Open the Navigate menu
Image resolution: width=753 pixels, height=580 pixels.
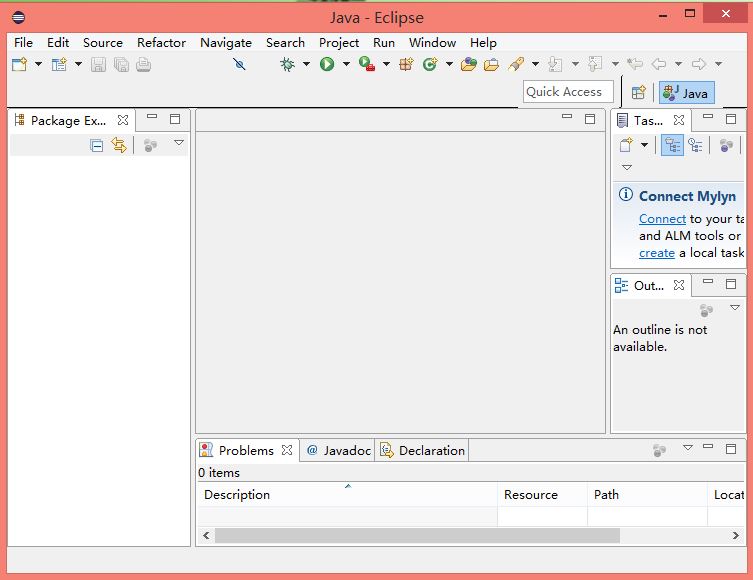click(226, 43)
